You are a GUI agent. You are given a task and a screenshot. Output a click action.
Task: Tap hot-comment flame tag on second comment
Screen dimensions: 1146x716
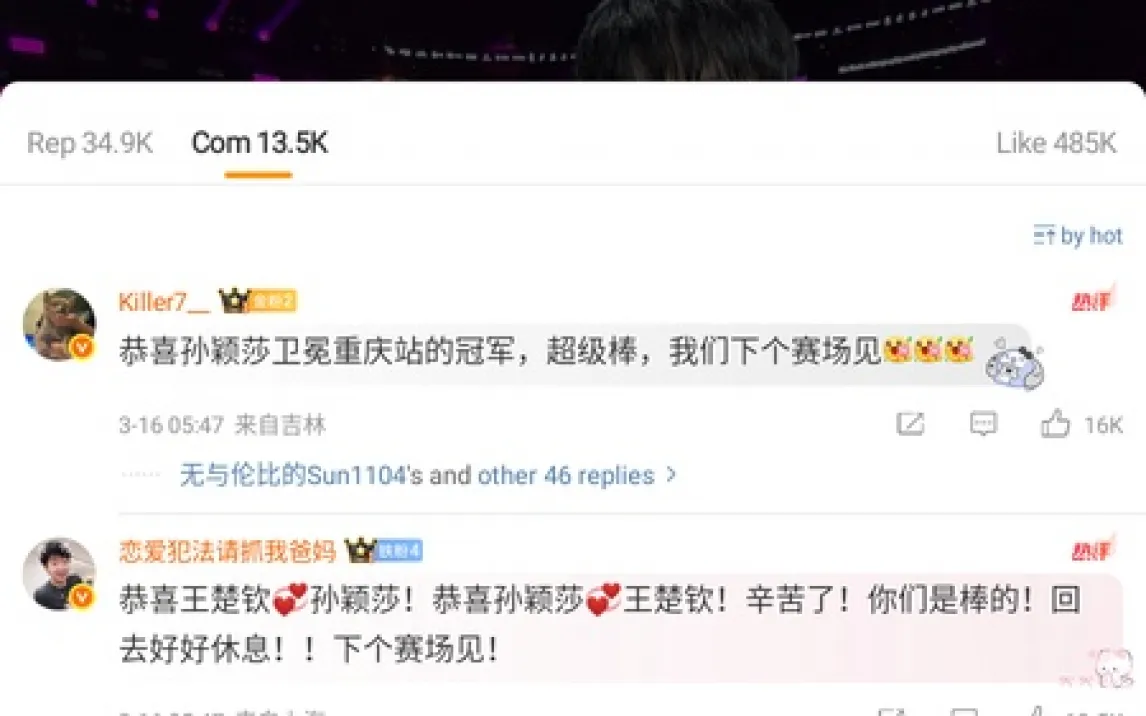[x=1093, y=549]
